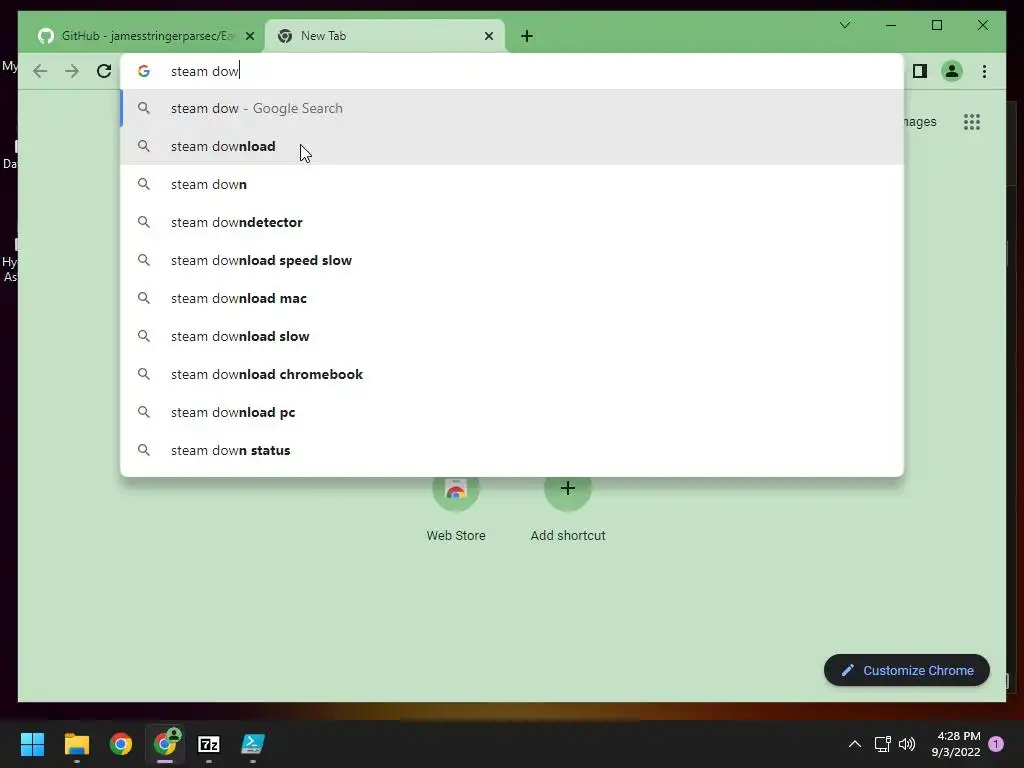Click the partially hidden Images link

click(921, 121)
